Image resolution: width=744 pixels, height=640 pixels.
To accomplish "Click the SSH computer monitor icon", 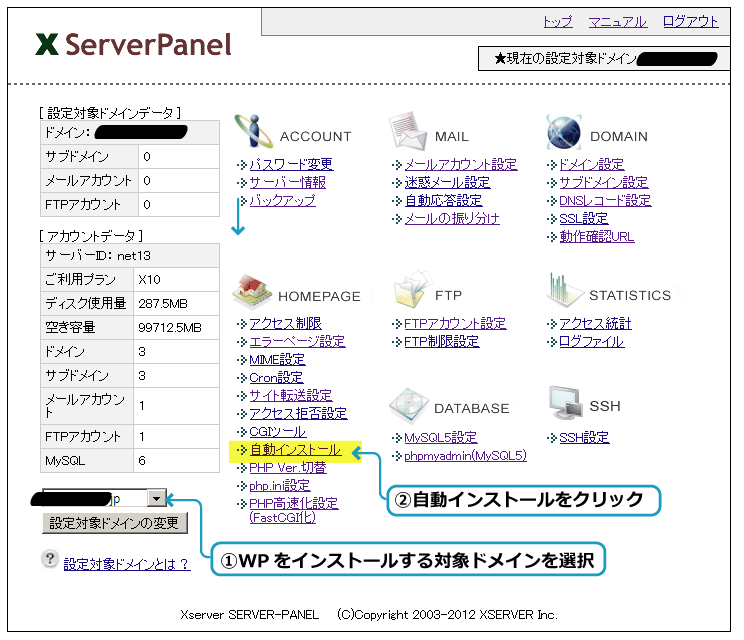I will pos(566,403).
